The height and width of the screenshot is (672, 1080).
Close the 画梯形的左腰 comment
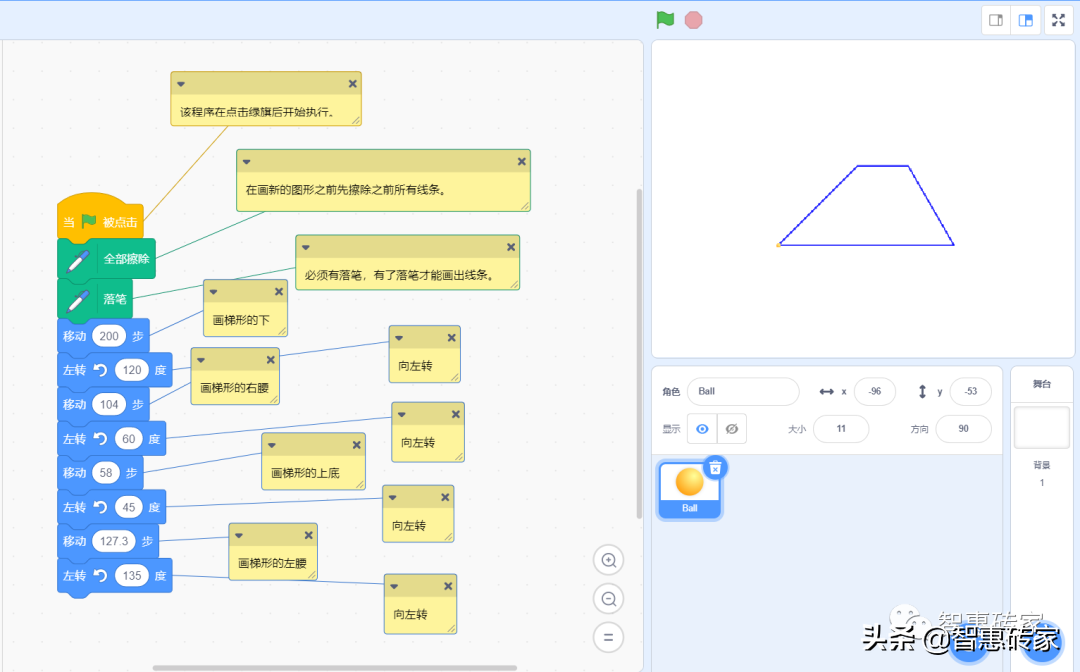tap(309, 535)
